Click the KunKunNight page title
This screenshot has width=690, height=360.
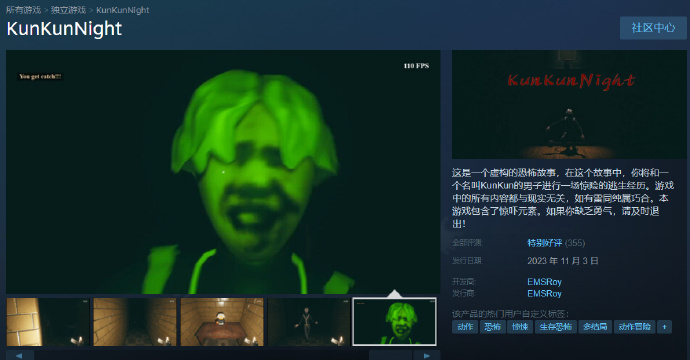(x=64, y=29)
